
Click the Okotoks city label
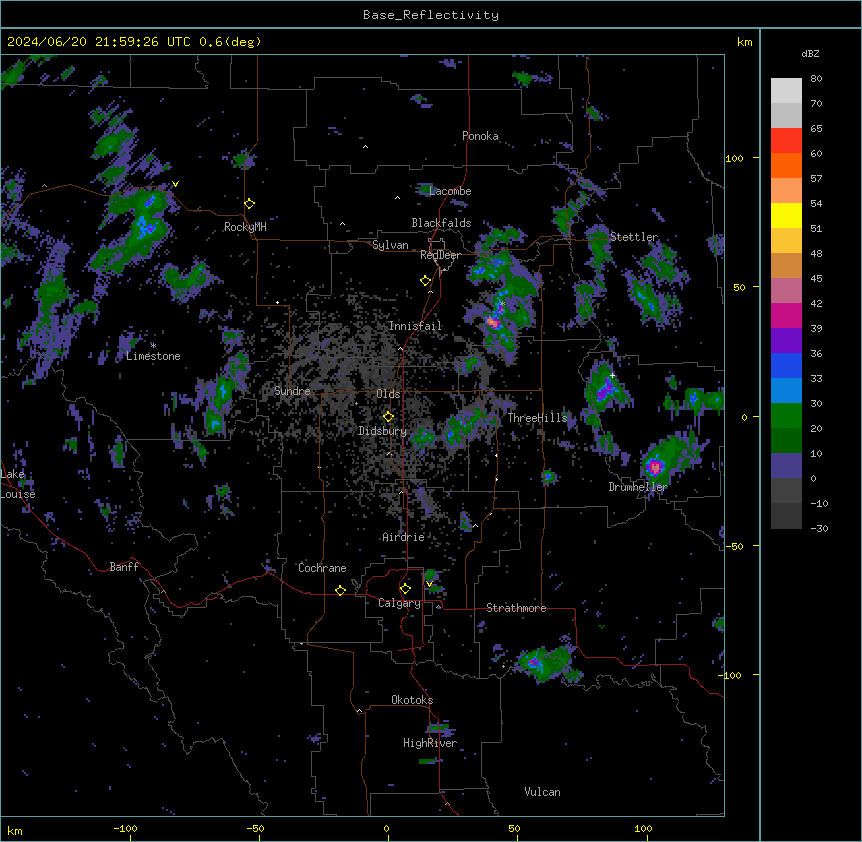point(412,700)
